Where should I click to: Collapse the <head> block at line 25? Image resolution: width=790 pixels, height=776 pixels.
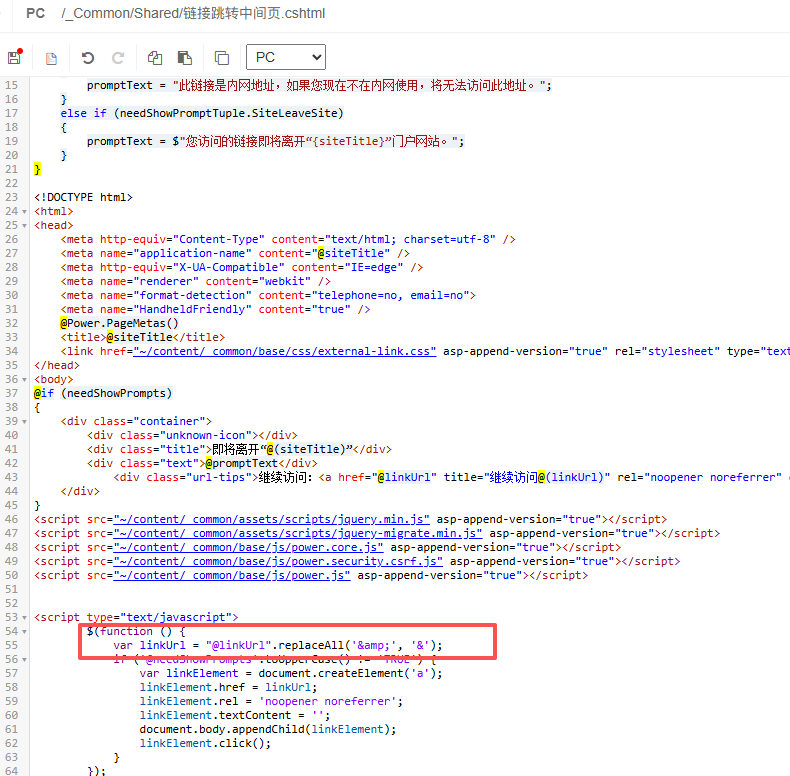[x=26, y=225]
